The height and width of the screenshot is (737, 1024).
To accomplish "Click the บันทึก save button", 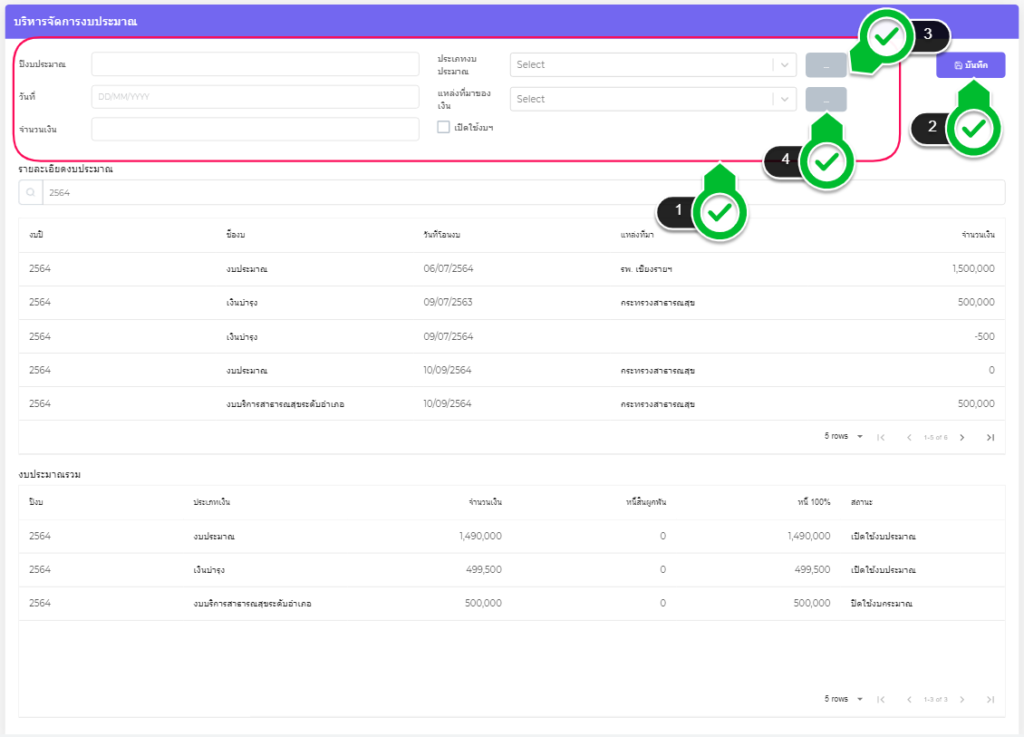I will pos(970,65).
